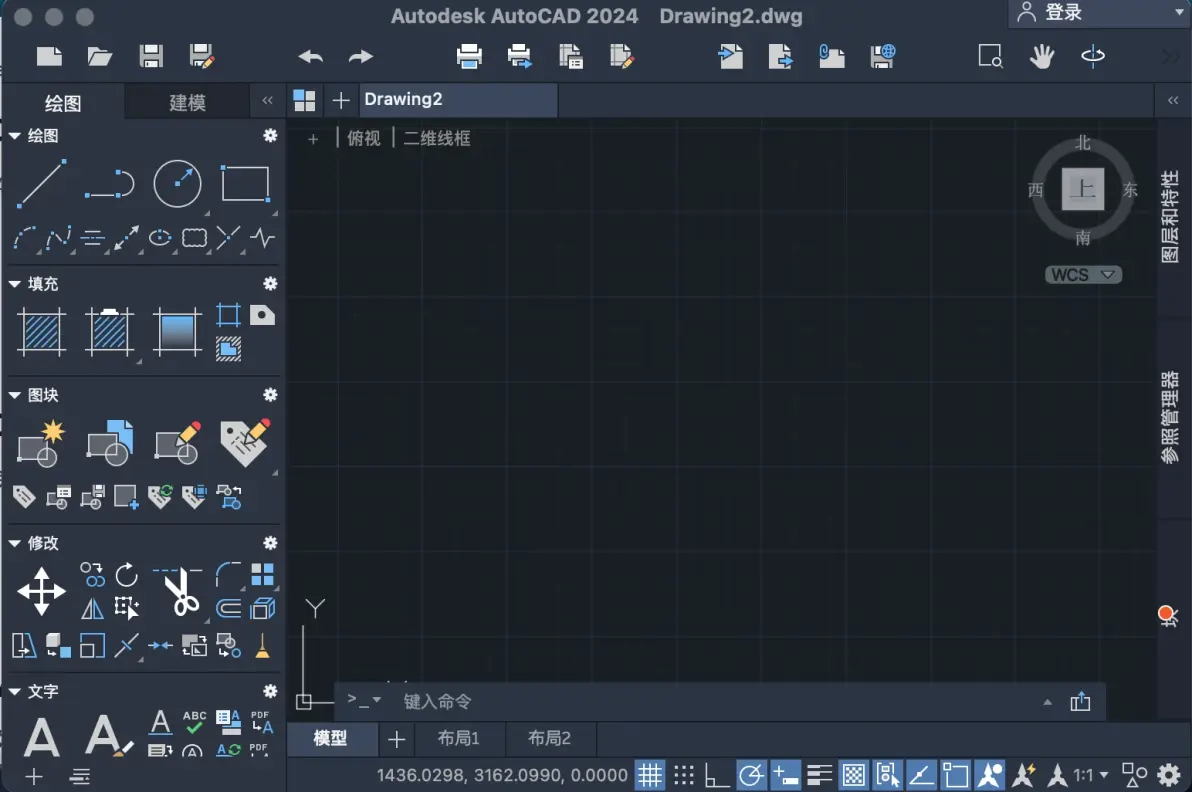Toggle object snap tracking in status bar
The height and width of the screenshot is (792, 1192).
coord(921,775)
